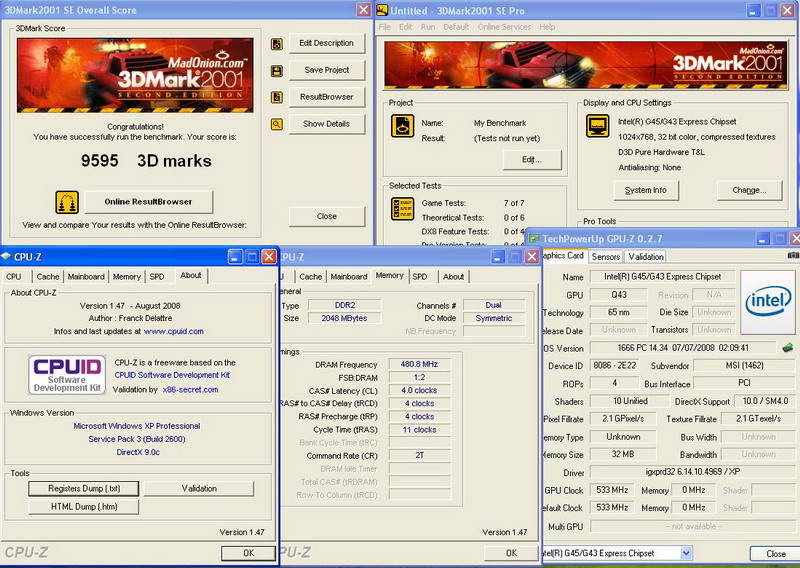Click the ResultBrowser button

[x=327, y=97]
